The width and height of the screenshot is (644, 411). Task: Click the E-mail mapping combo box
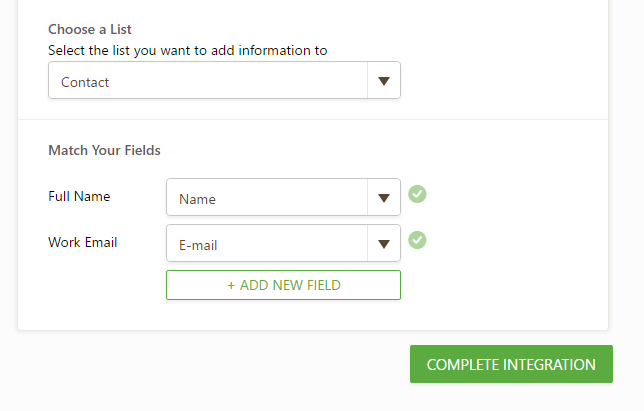click(267, 244)
